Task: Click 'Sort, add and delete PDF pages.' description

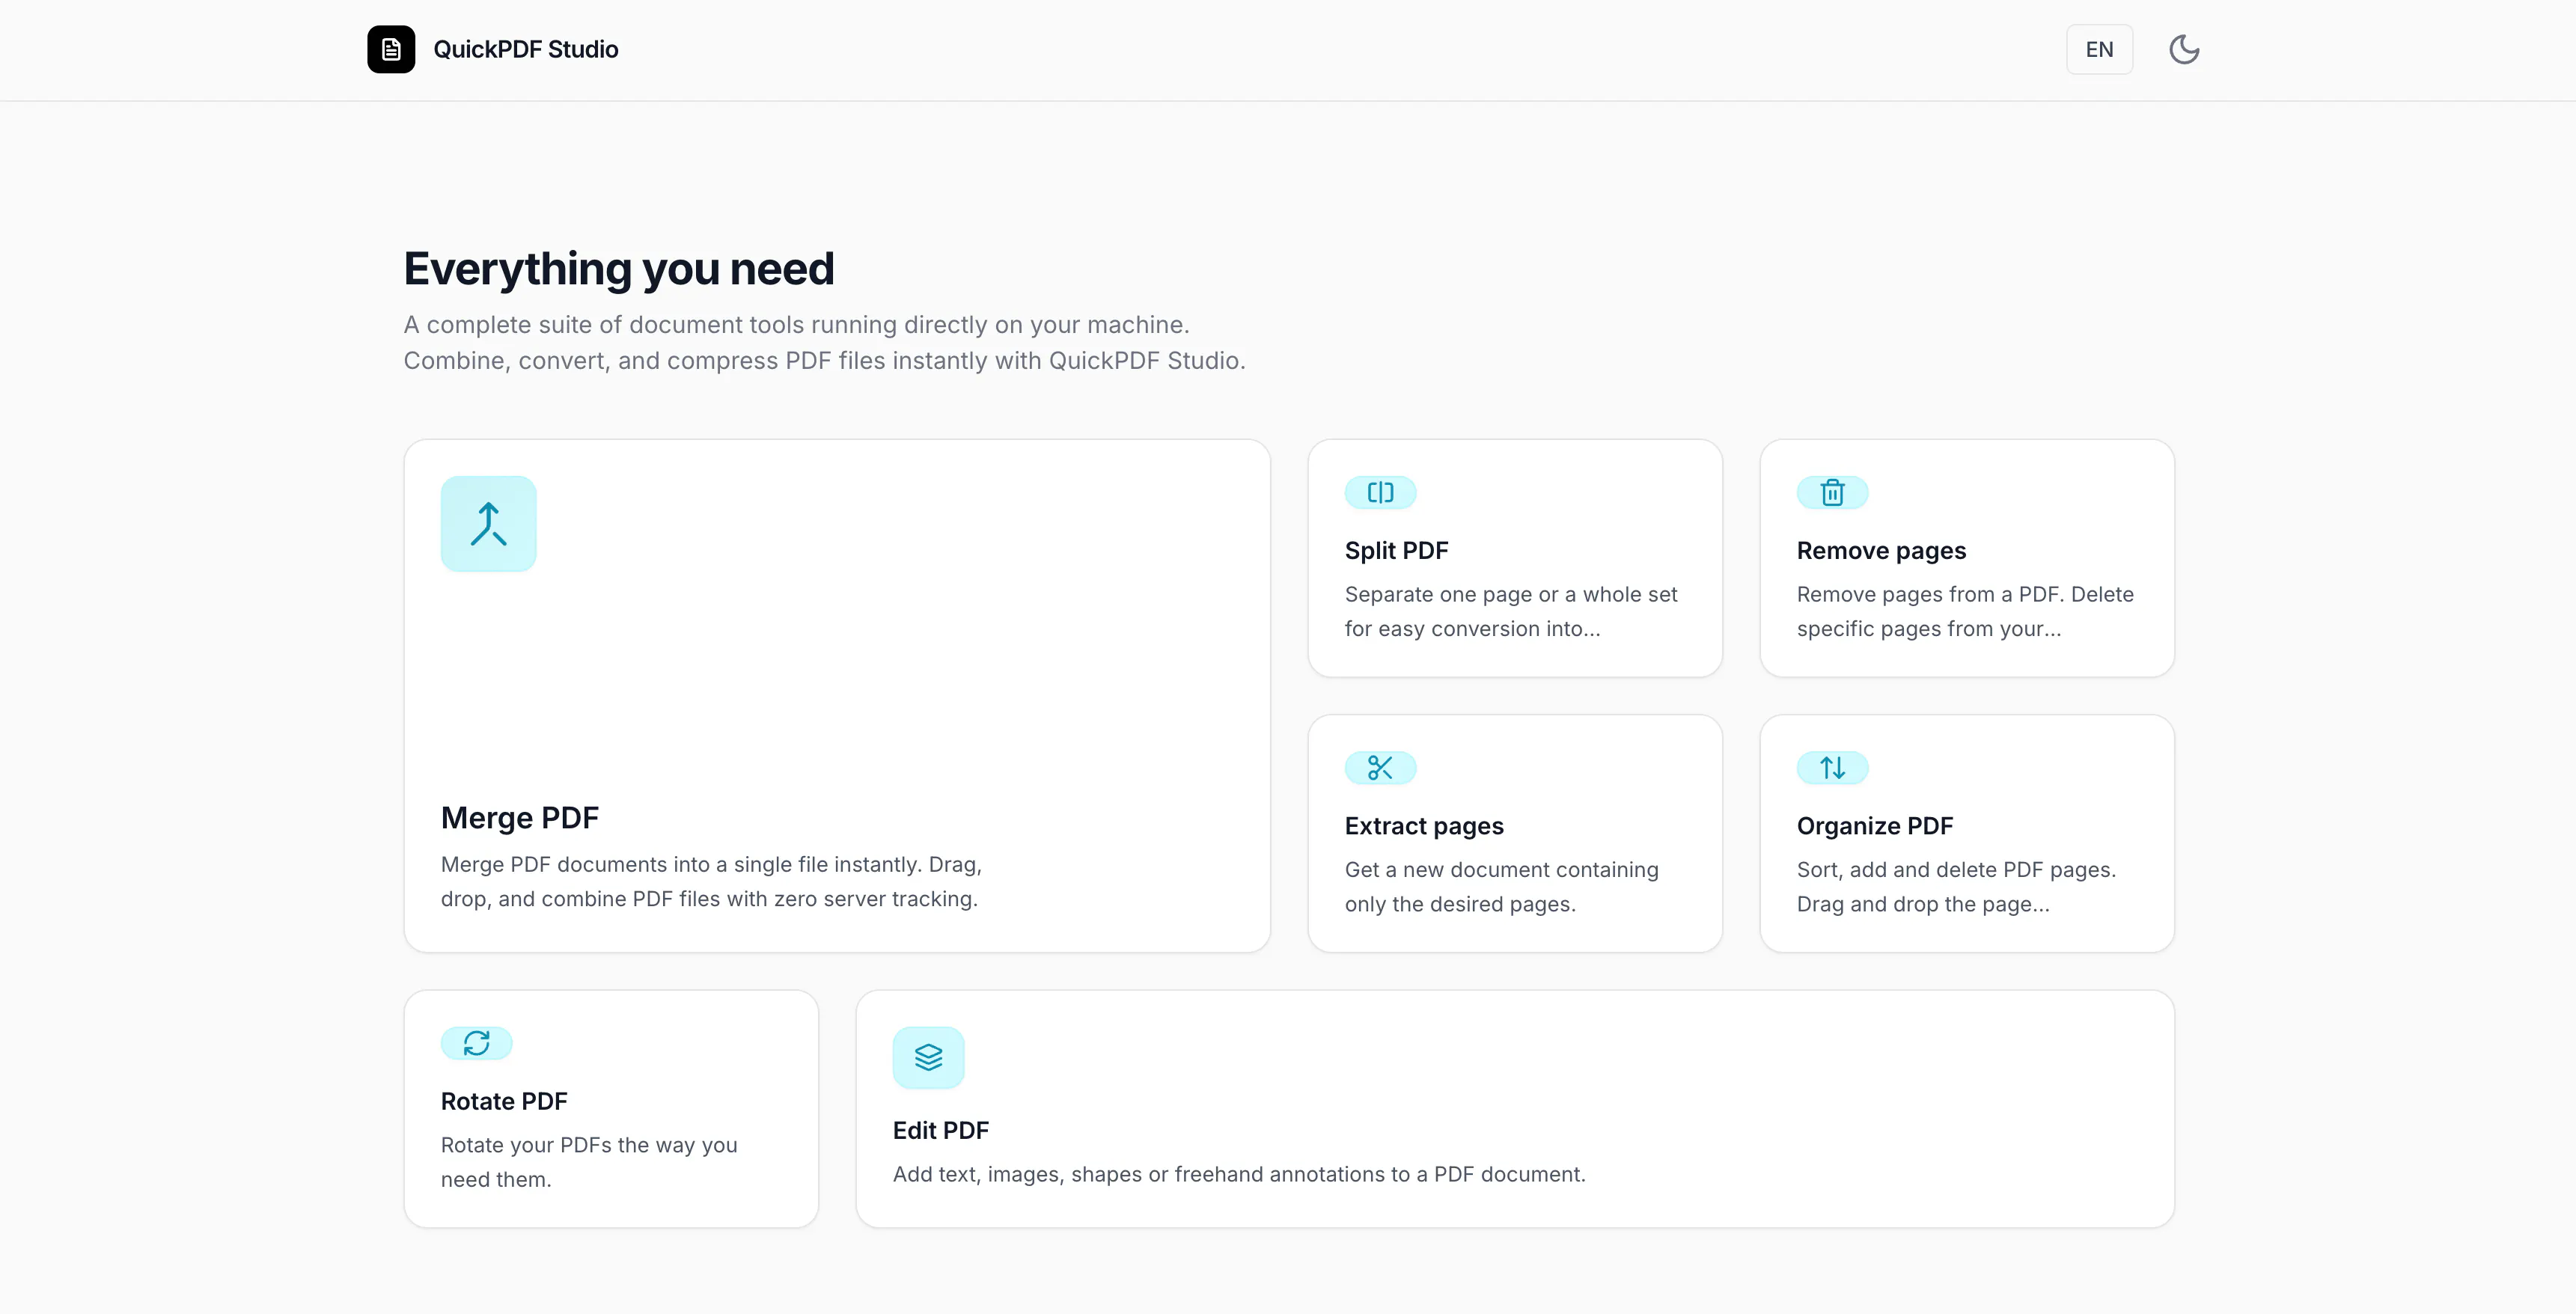Action: coord(1956,886)
